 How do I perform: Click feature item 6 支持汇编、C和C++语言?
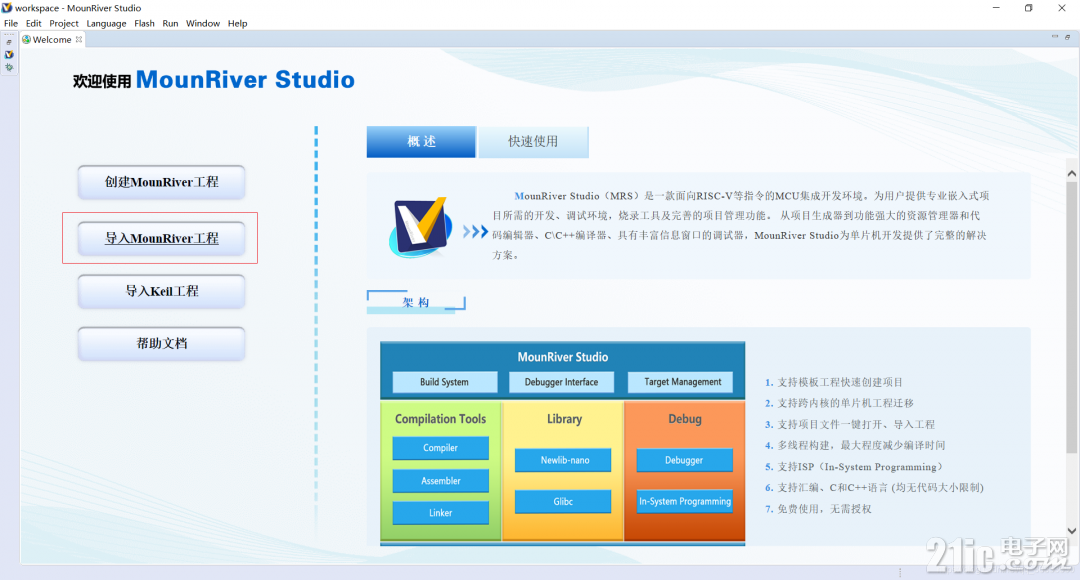point(874,488)
